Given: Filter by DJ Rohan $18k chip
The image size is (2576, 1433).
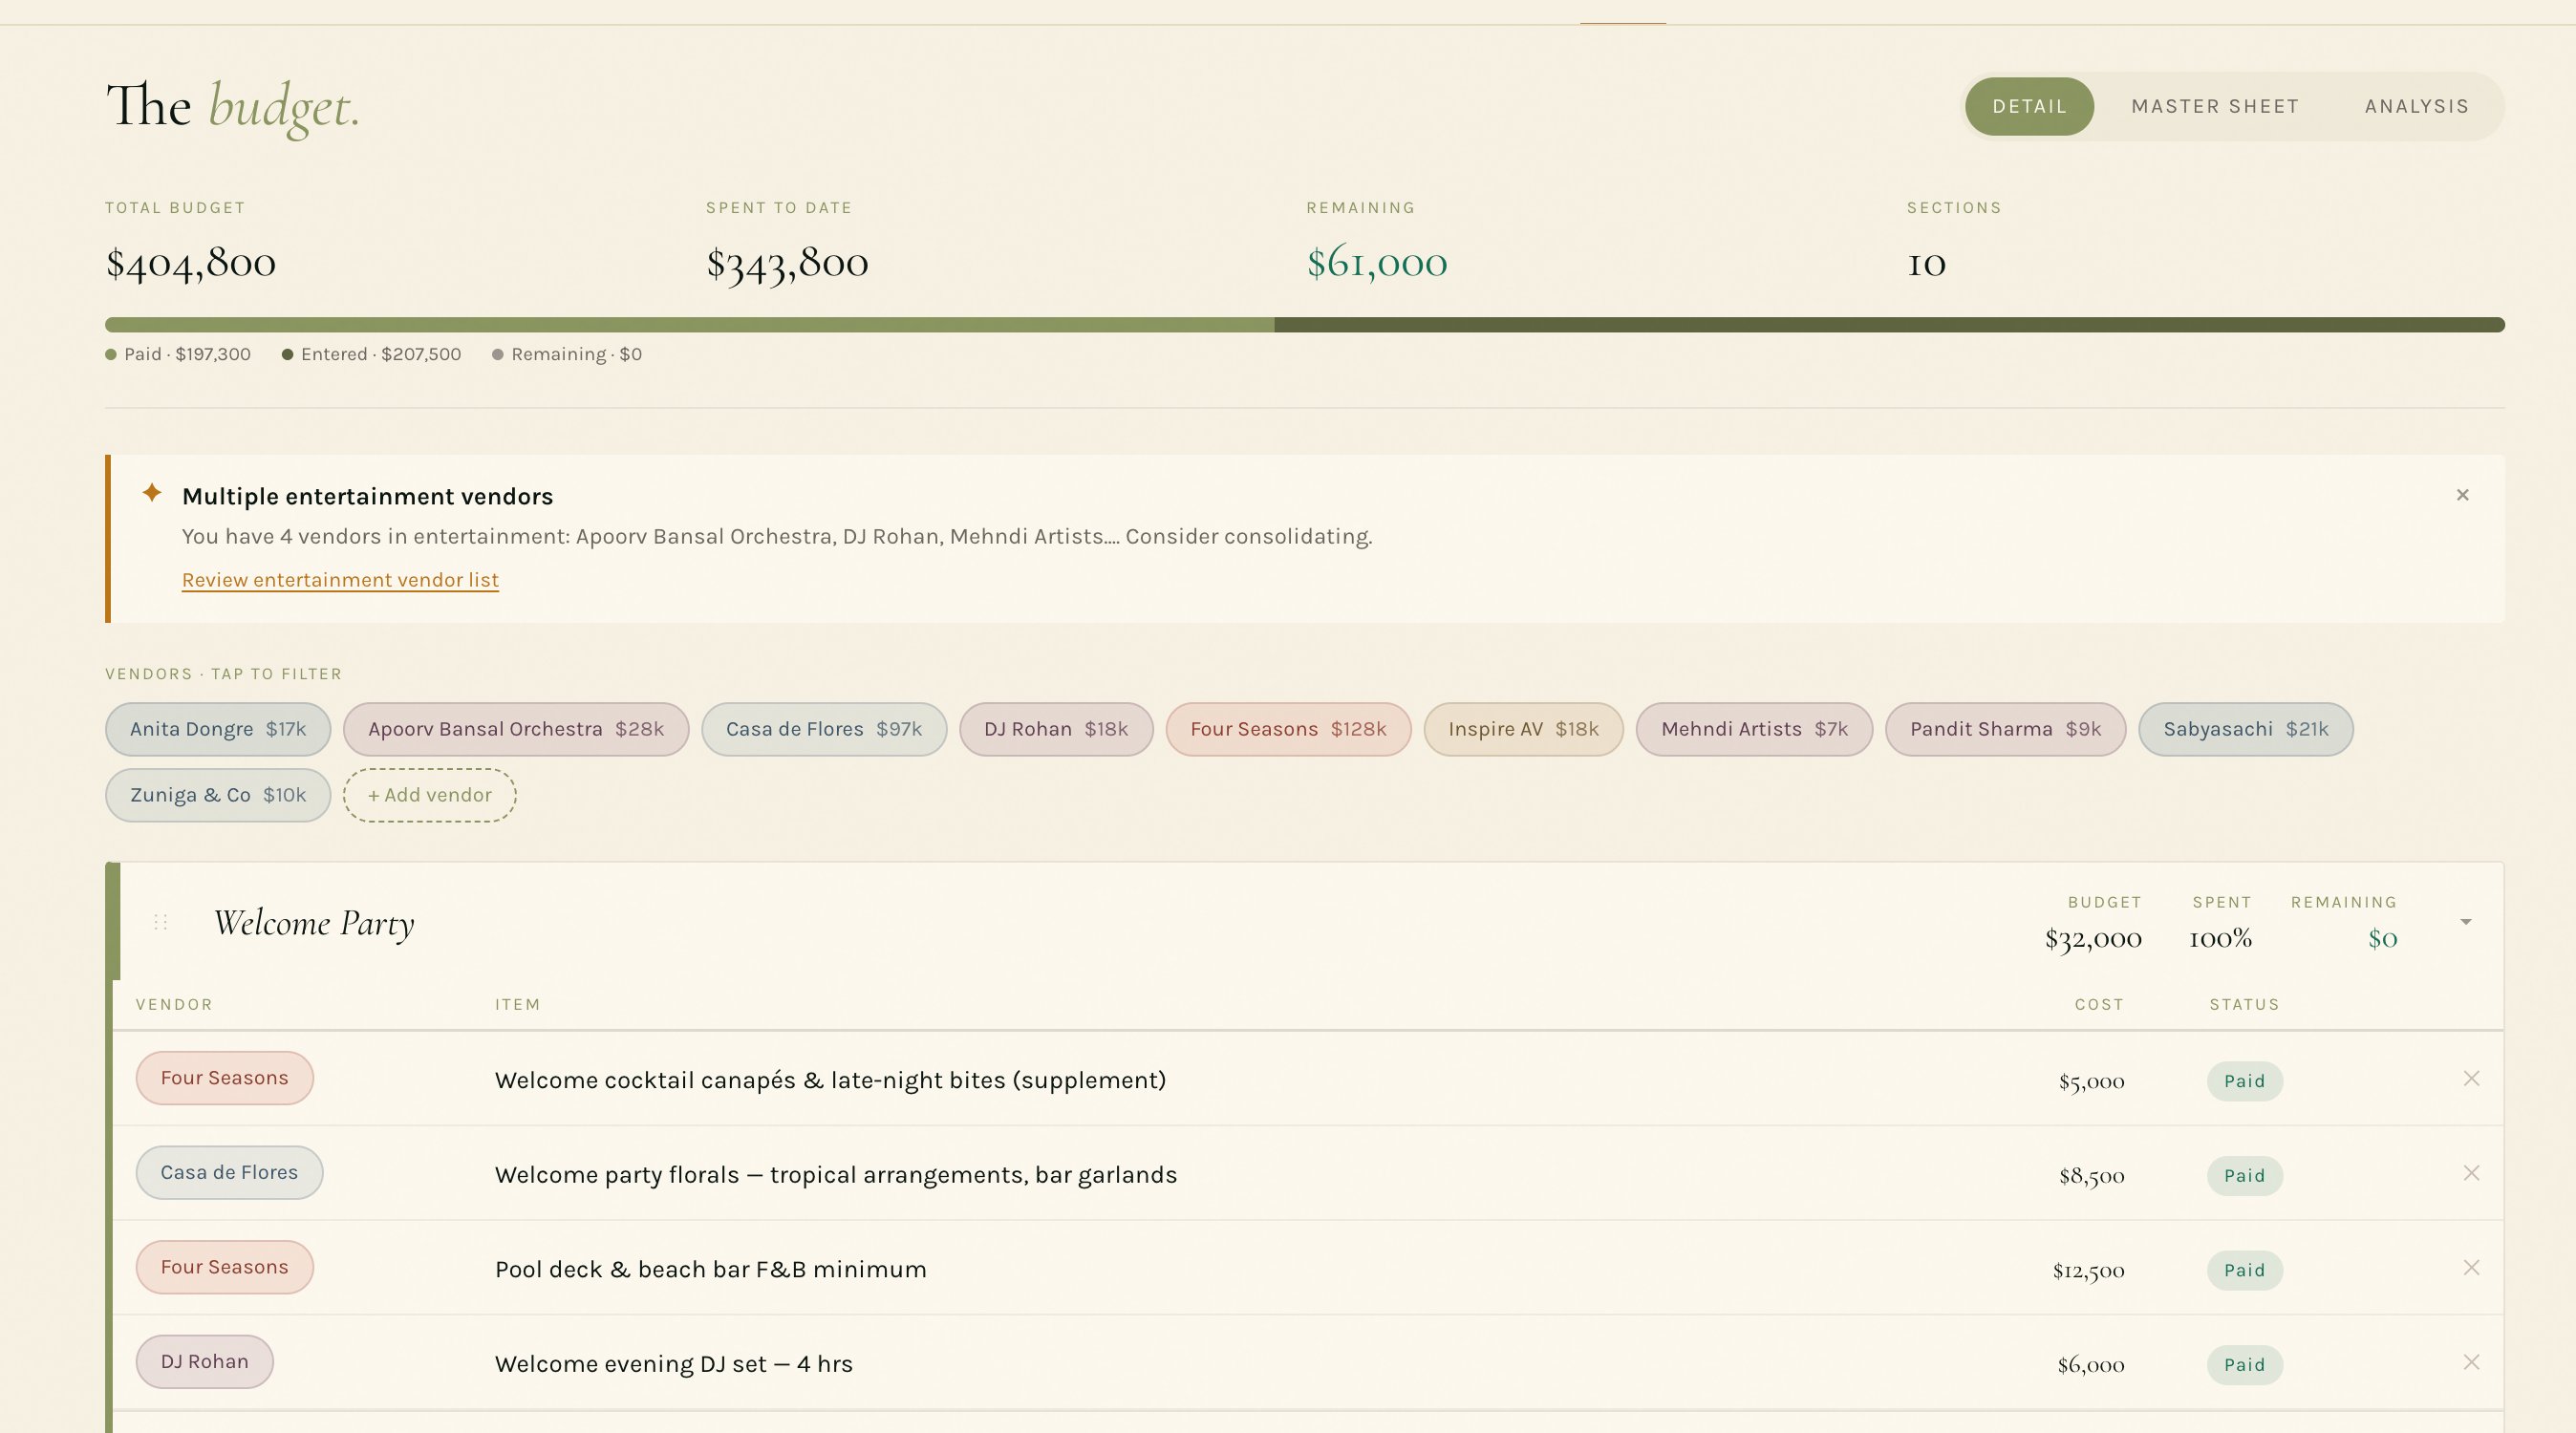Looking at the screenshot, I should (1056, 729).
